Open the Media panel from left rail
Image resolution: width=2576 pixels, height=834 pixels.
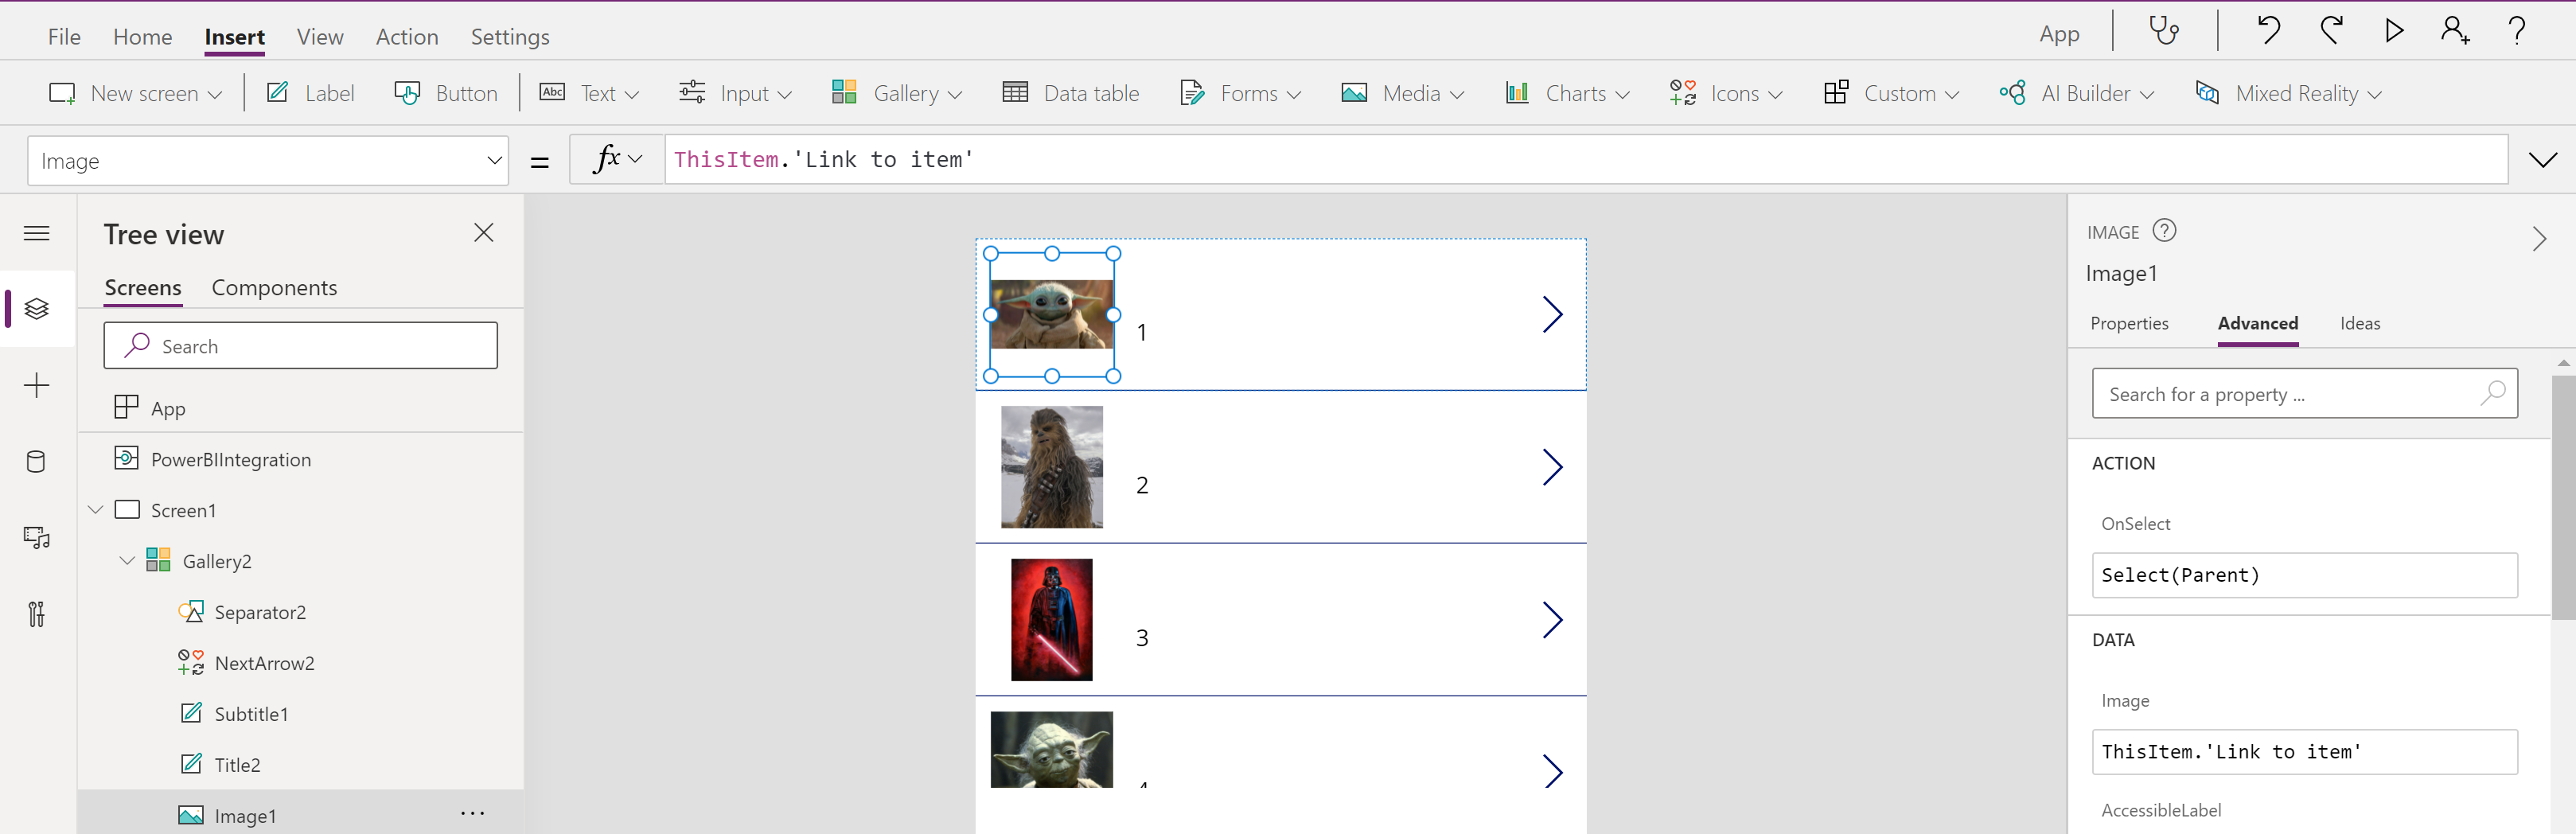coord(36,537)
